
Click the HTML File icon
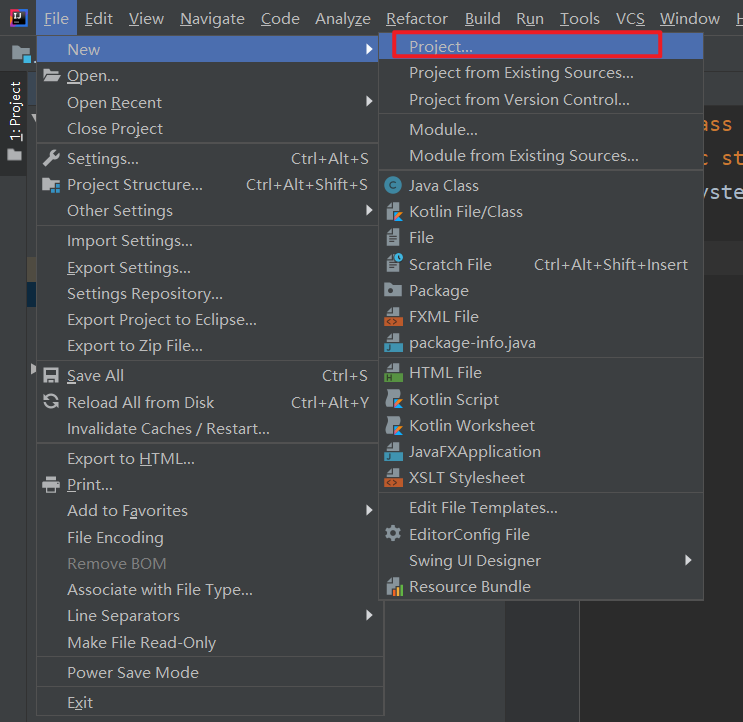click(393, 372)
